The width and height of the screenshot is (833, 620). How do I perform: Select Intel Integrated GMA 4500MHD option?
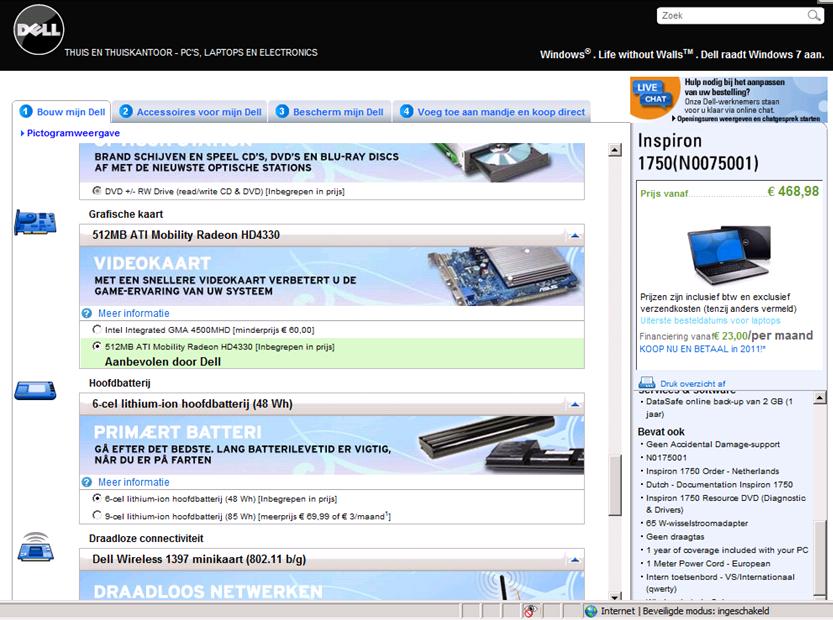97,329
